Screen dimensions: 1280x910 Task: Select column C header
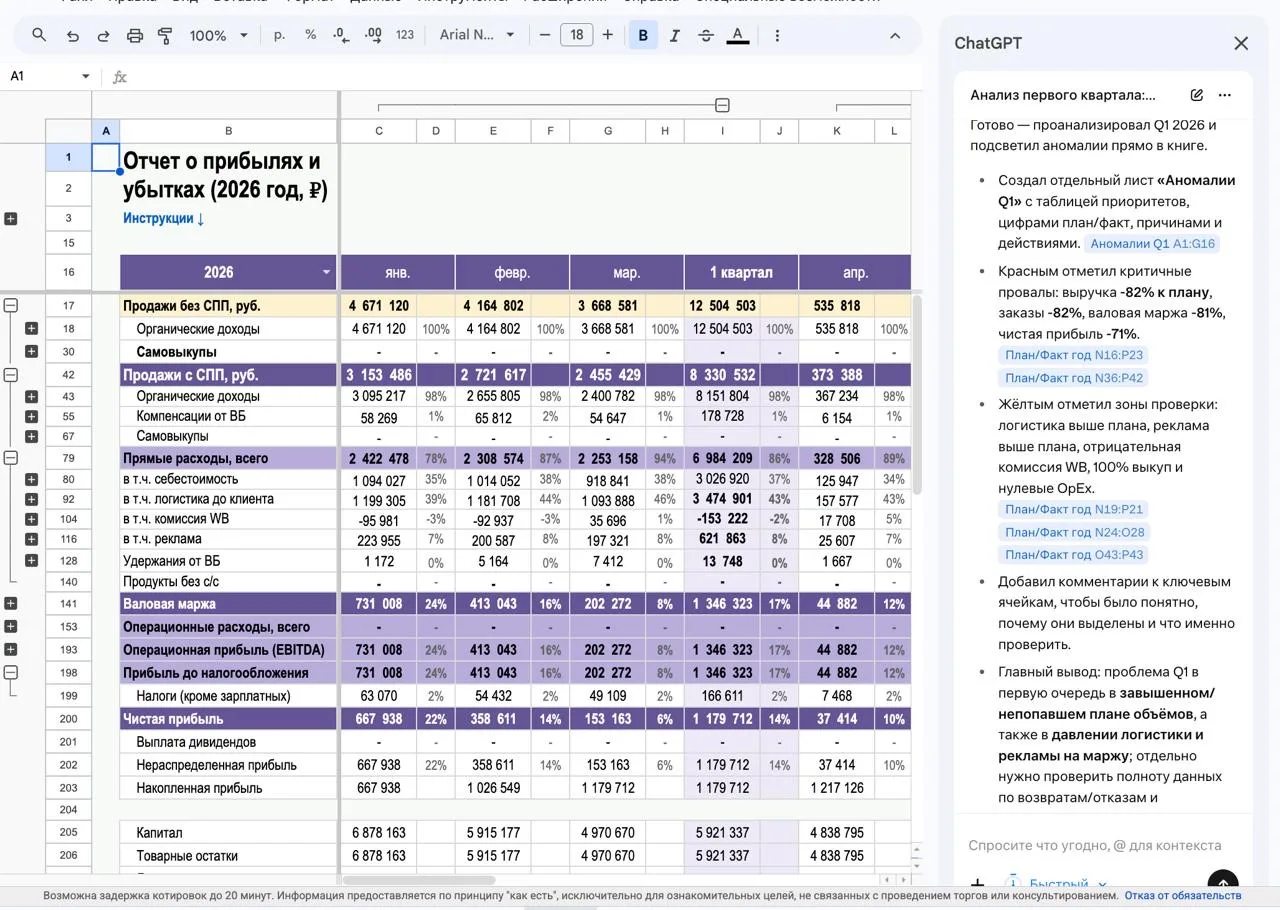click(x=379, y=131)
